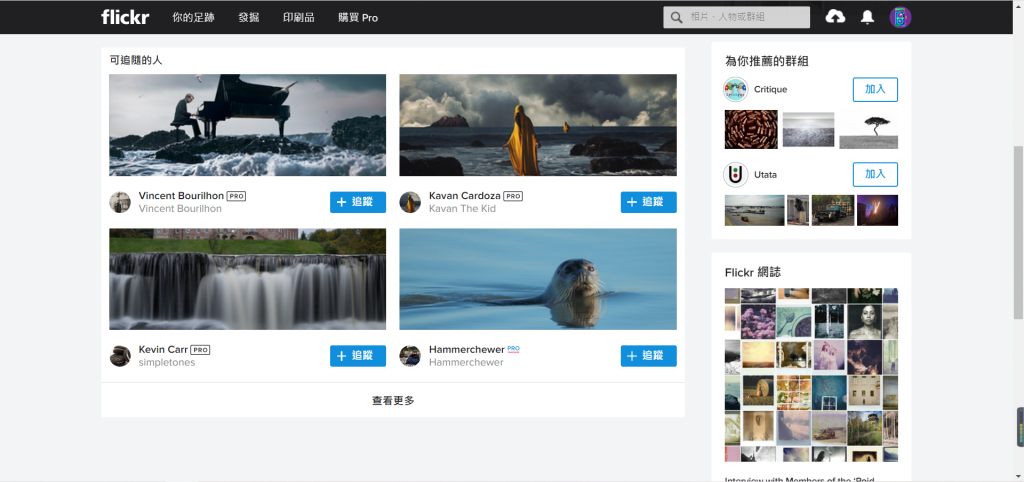The height and width of the screenshot is (482, 1024).
Task: Click PRO badge next to Hammerchewer
Action: (x=514, y=349)
